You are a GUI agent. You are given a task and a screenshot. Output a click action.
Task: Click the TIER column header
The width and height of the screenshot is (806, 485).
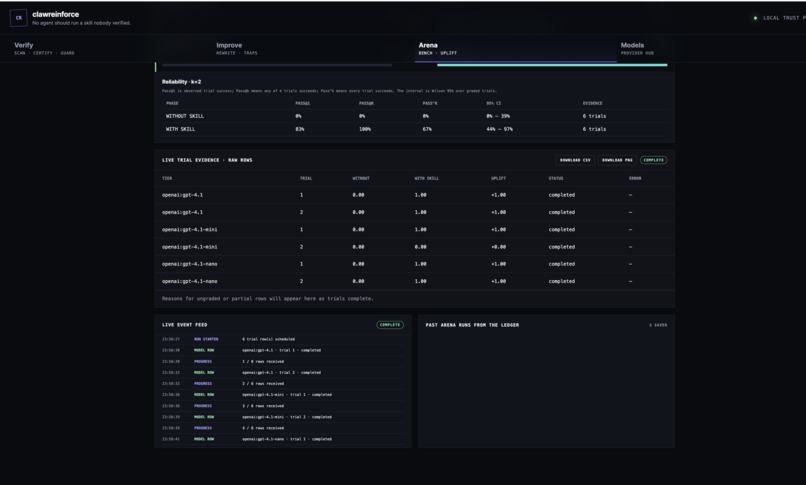[x=167, y=178]
